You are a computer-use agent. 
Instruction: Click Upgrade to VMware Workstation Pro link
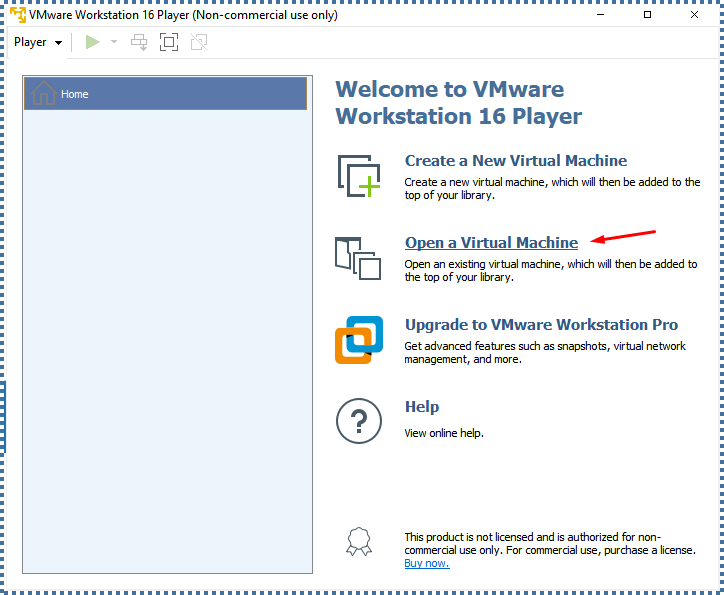[541, 325]
